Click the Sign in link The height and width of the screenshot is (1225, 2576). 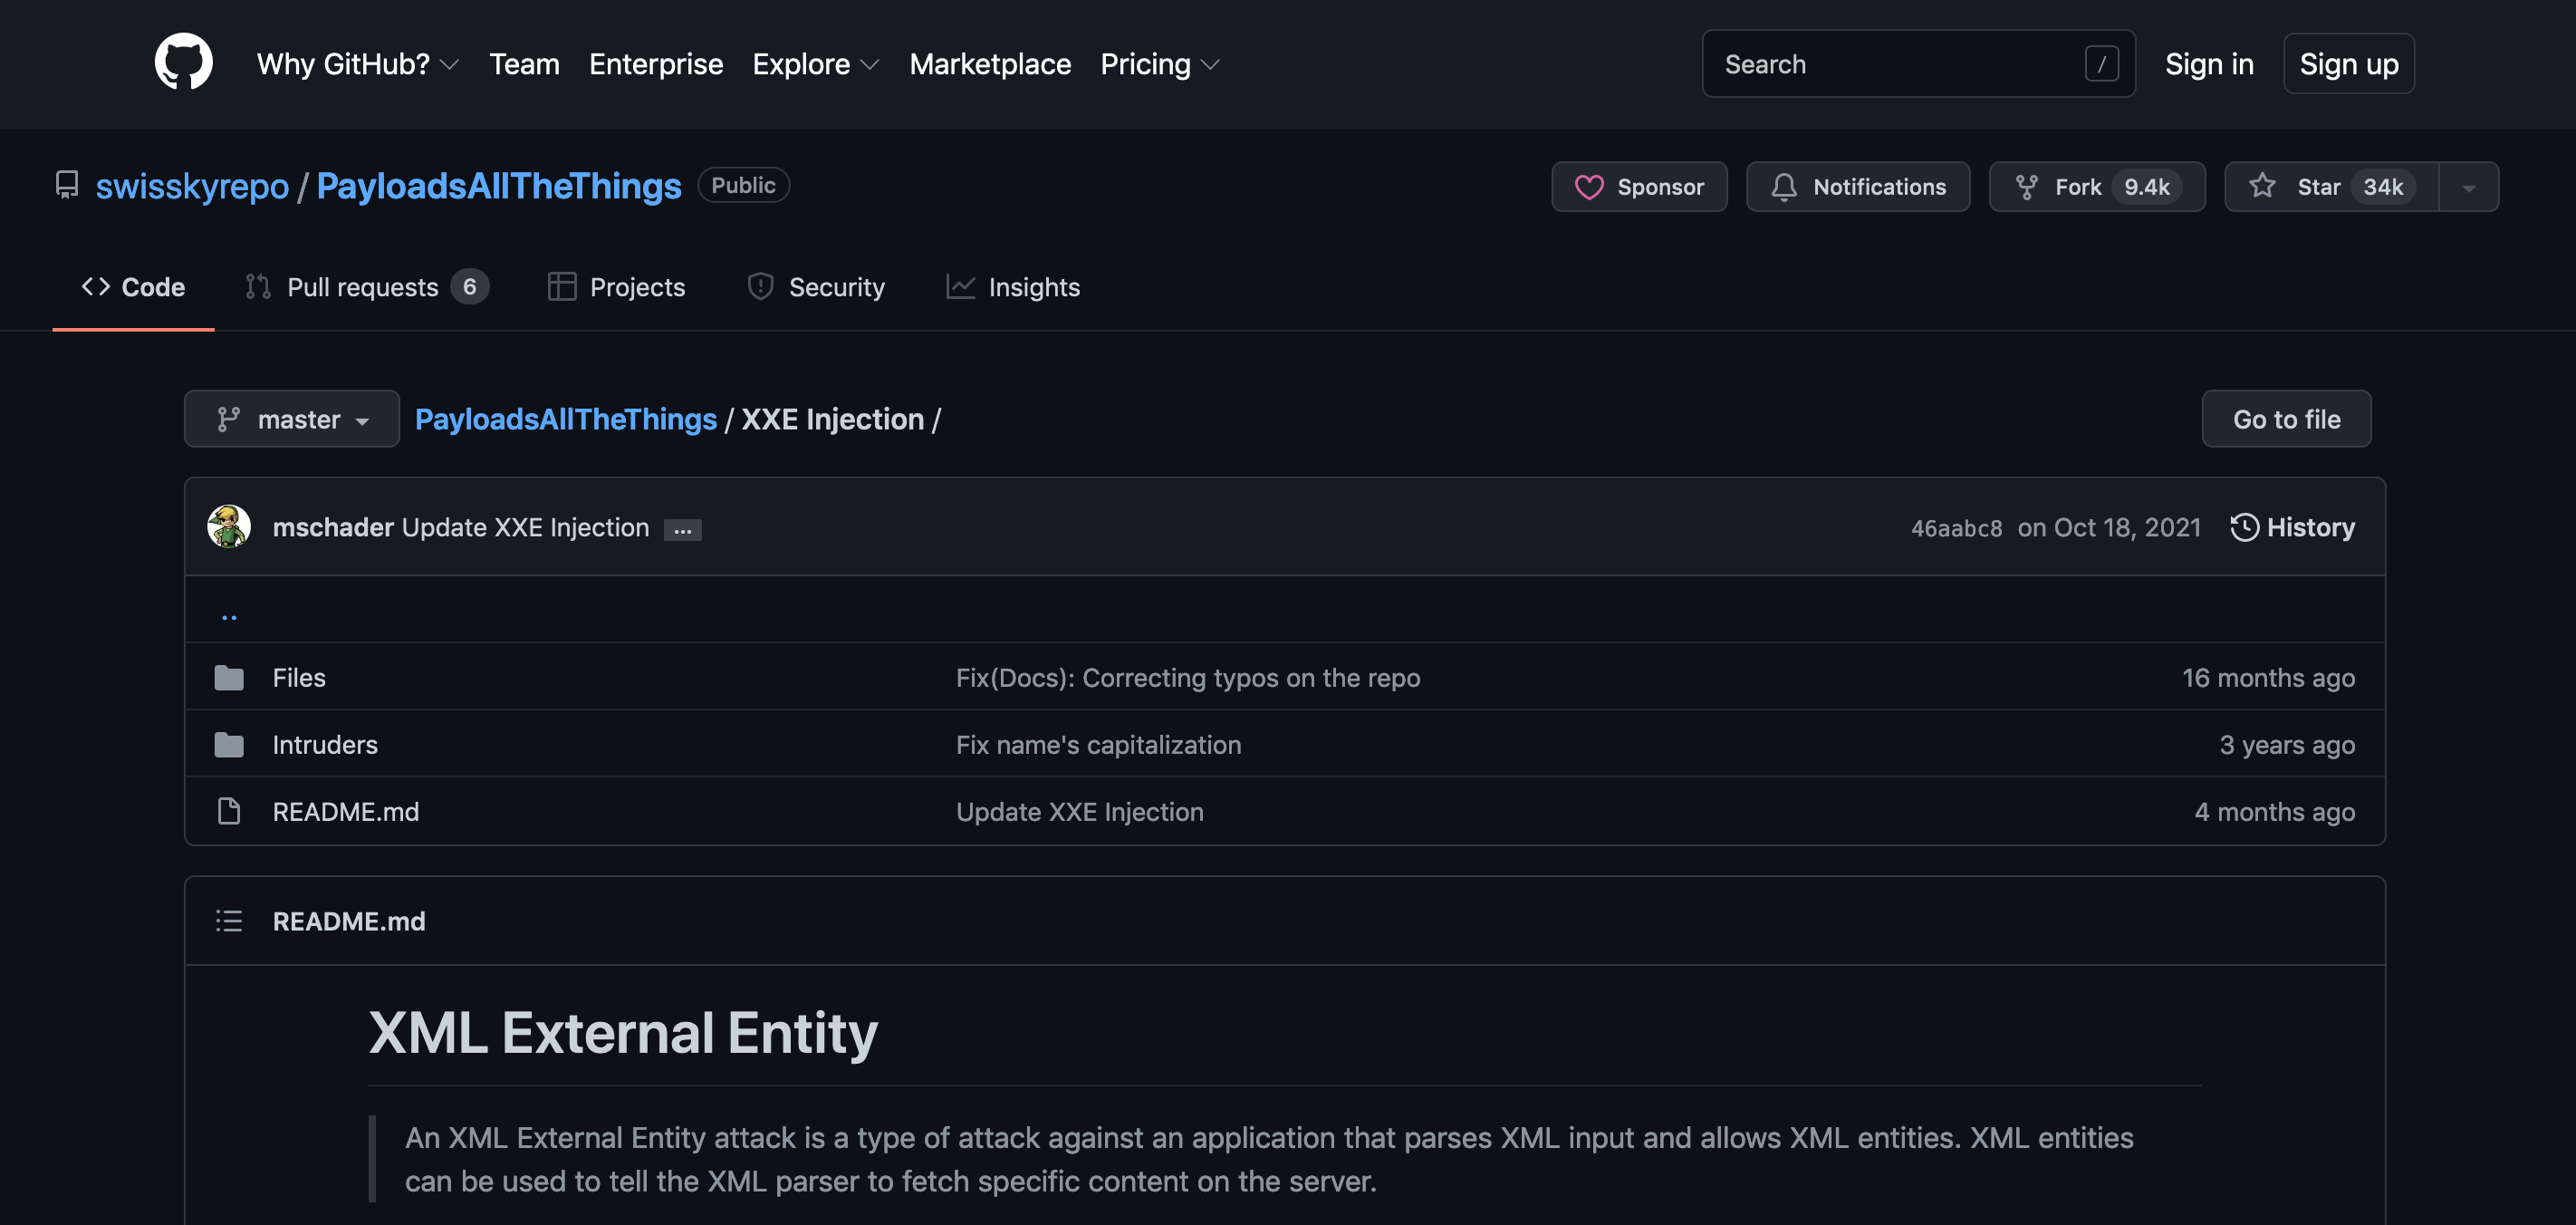pyautogui.click(x=2209, y=64)
